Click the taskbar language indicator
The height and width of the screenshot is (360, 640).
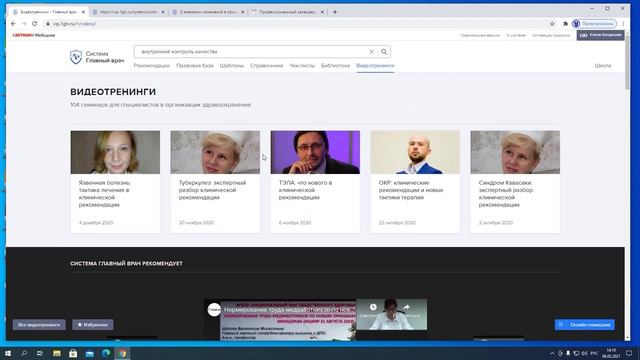tap(594, 353)
